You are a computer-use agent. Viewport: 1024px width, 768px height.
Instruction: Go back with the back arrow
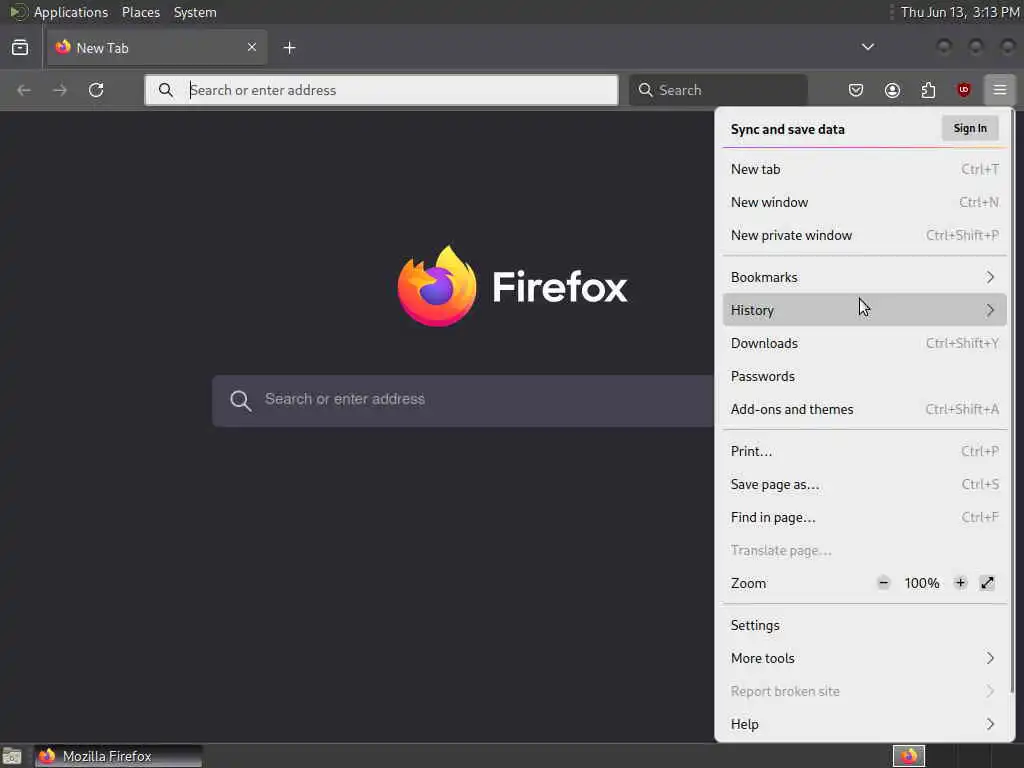coord(24,90)
